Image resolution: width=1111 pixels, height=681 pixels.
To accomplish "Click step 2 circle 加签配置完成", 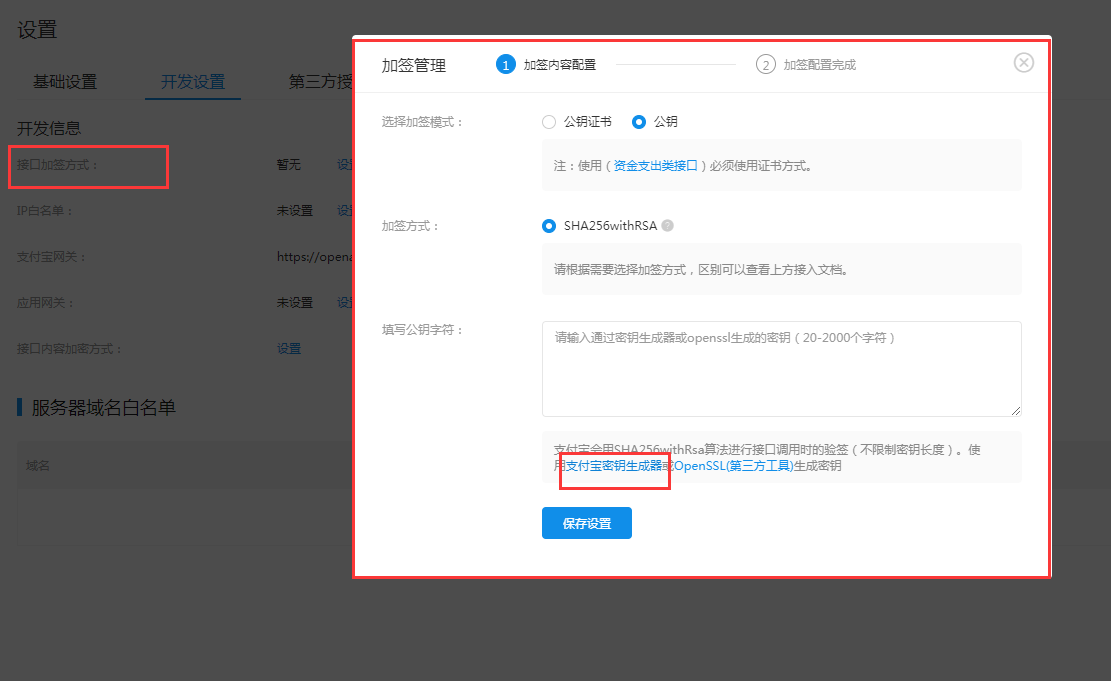I will coord(765,64).
